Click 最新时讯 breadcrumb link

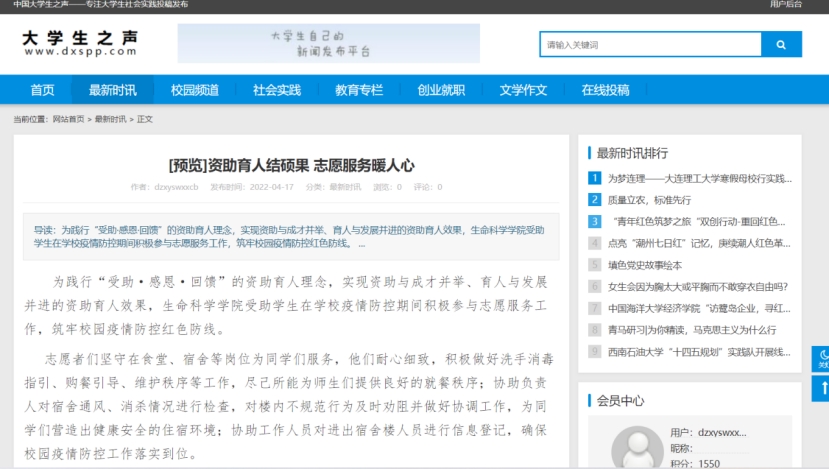click(110, 119)
